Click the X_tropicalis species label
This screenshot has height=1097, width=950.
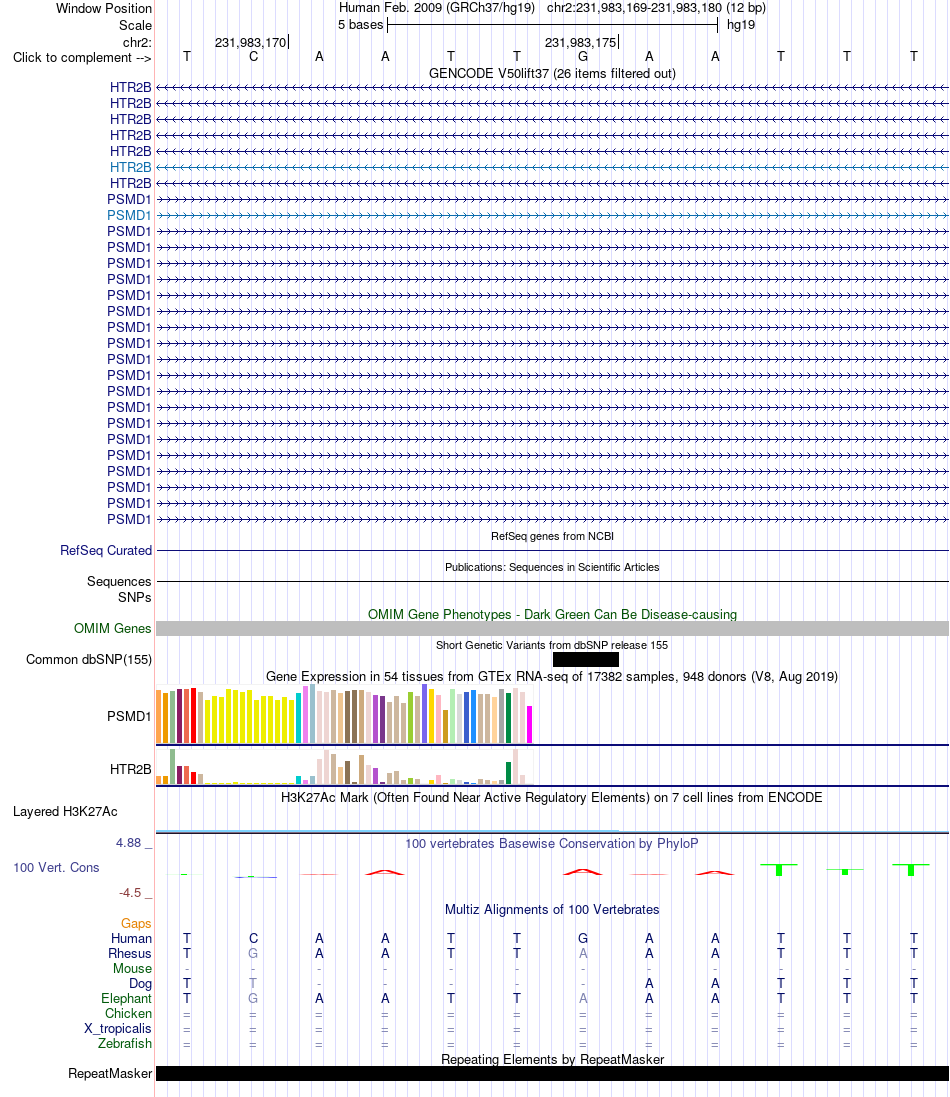tap(118, 1028)
